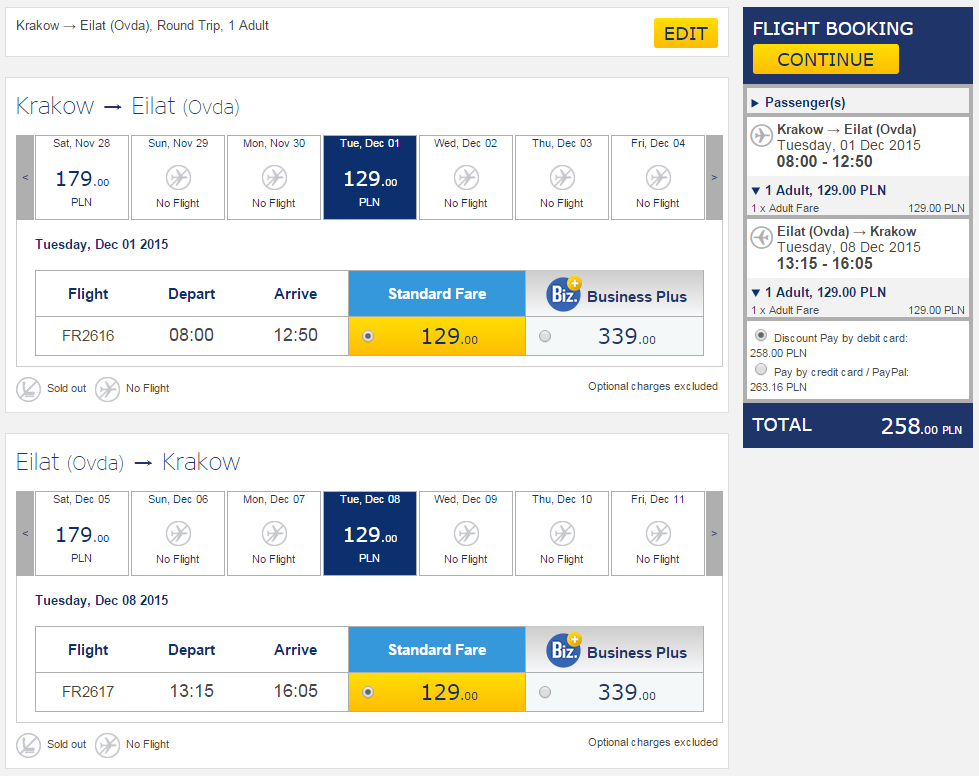Show later outbound dates with right arrow

714,177
